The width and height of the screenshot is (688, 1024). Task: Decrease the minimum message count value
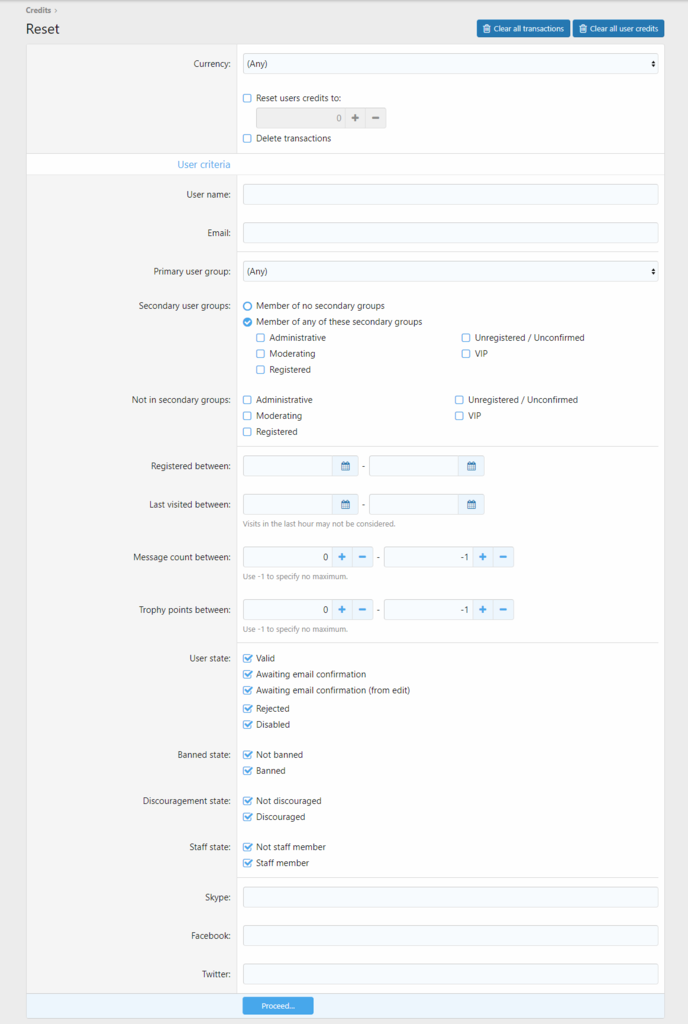[x=363, y=557]
